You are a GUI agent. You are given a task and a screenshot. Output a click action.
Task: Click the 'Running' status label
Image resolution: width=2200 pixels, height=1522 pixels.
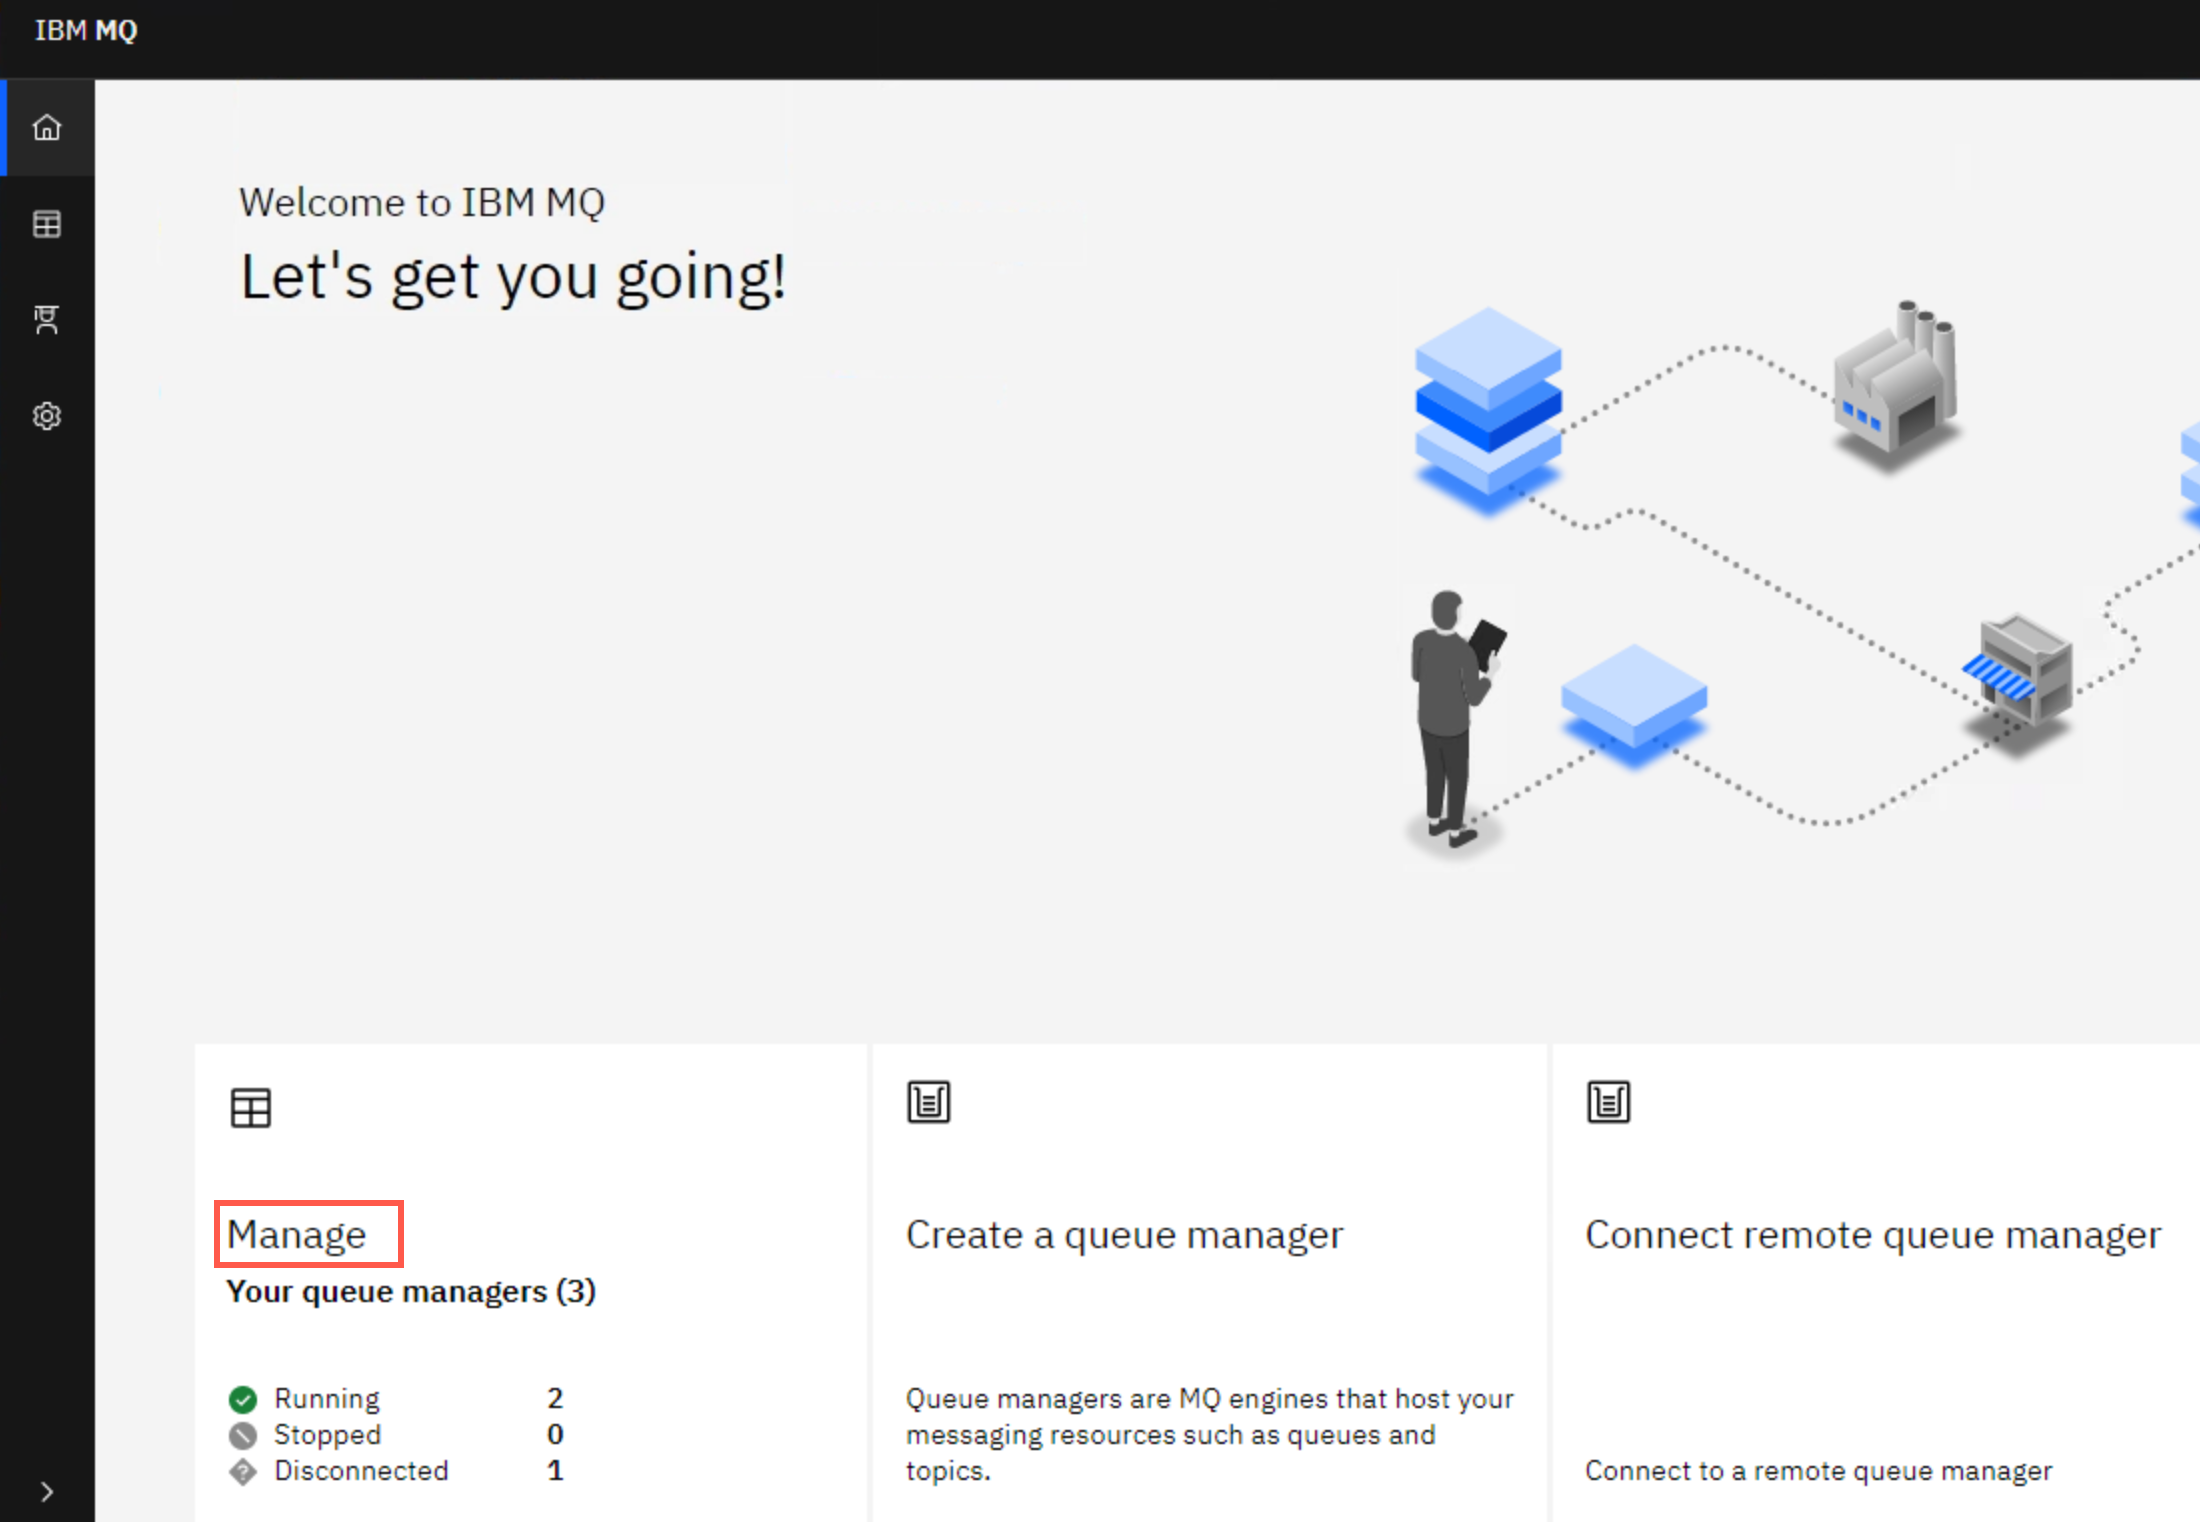(327, 1398)
